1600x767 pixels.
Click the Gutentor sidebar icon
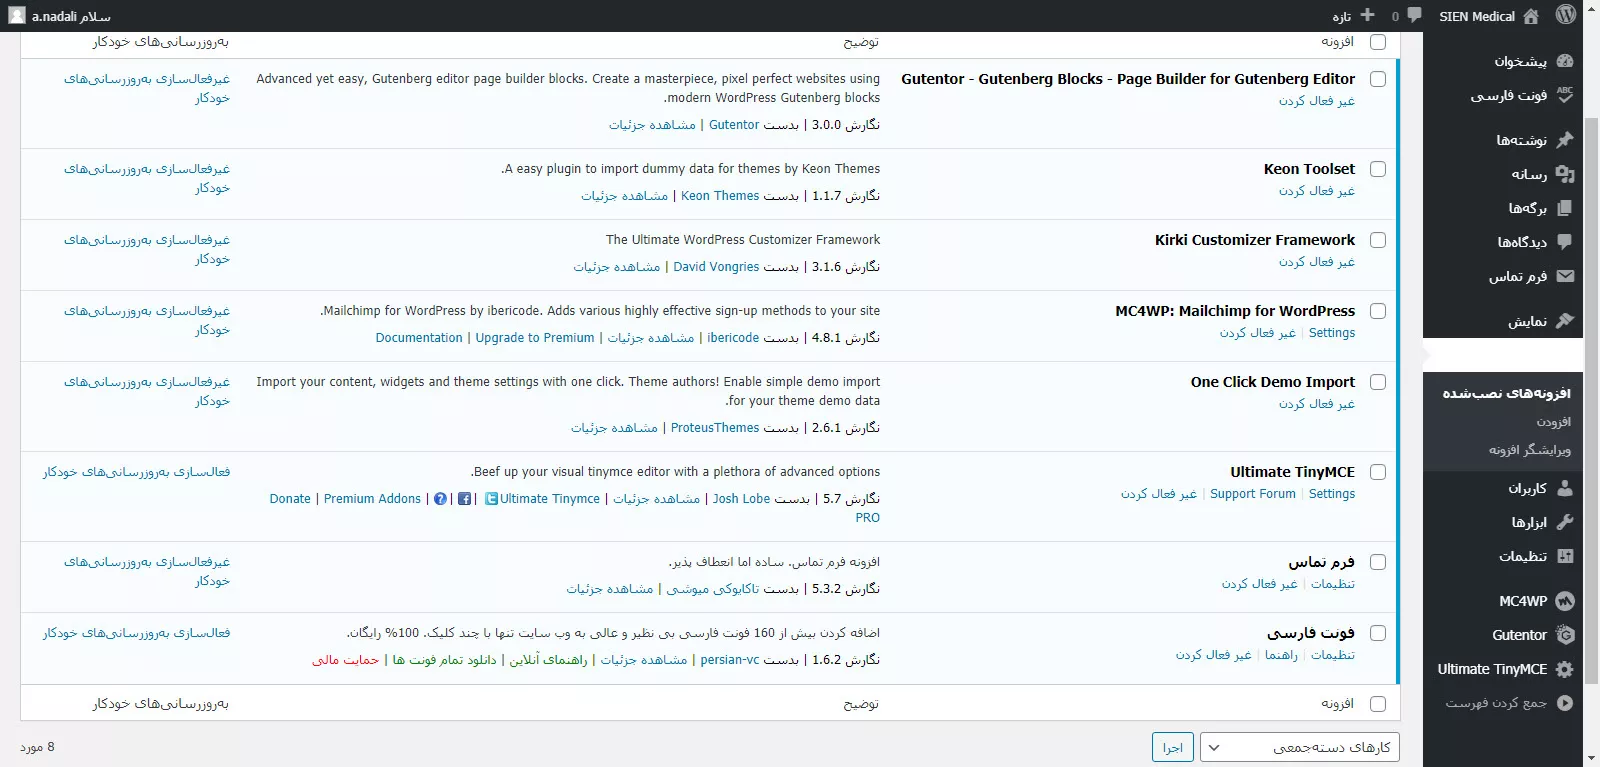1565,635
